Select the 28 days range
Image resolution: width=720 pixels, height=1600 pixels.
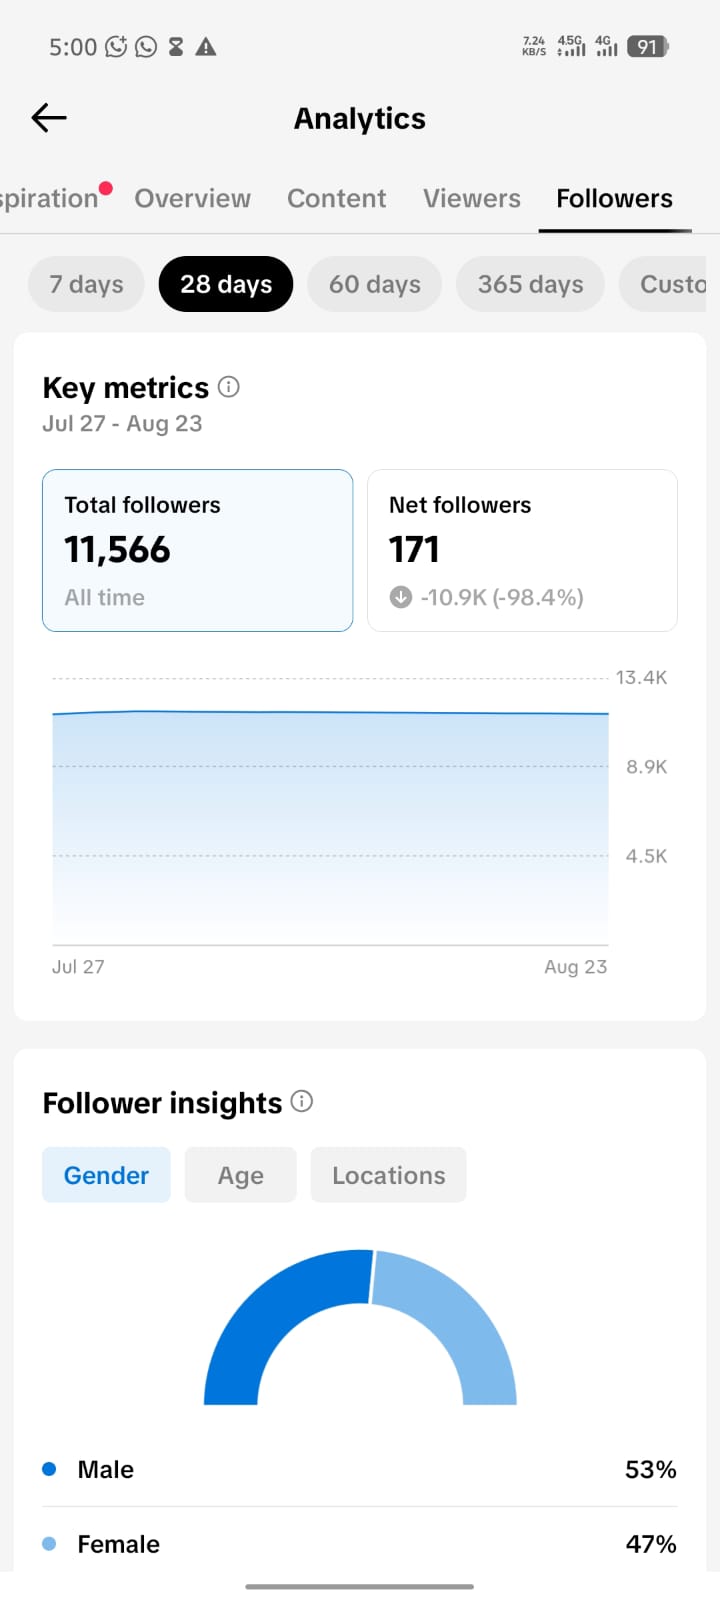(226, 284)
